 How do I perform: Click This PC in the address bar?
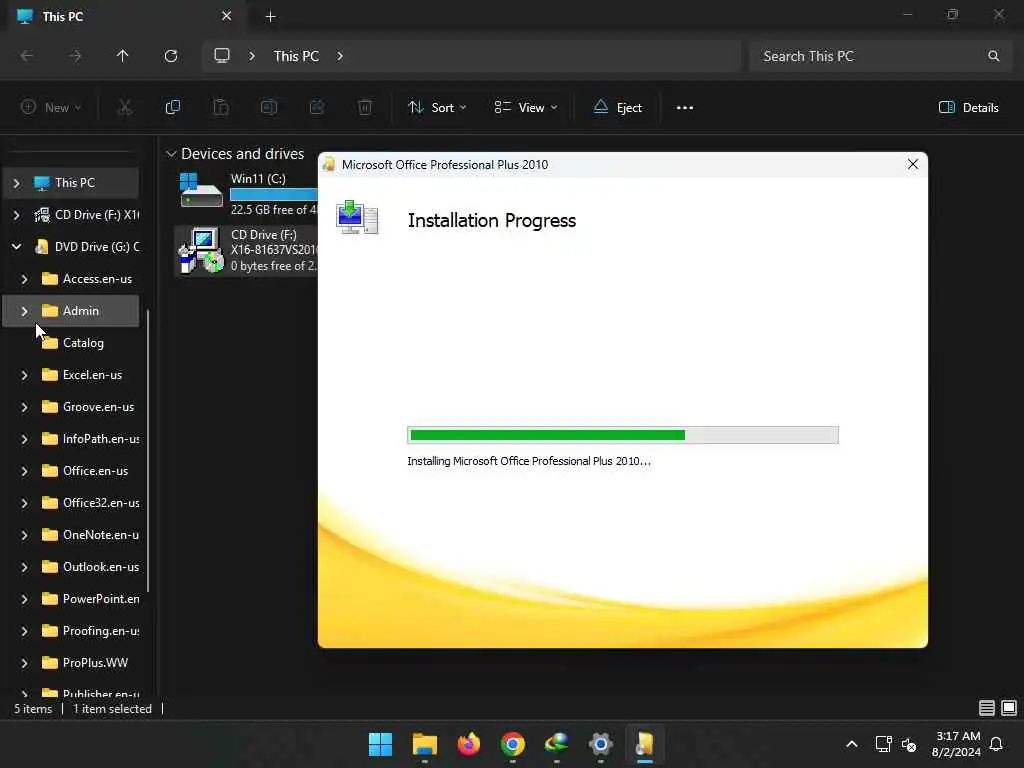(x=296, y=56)
